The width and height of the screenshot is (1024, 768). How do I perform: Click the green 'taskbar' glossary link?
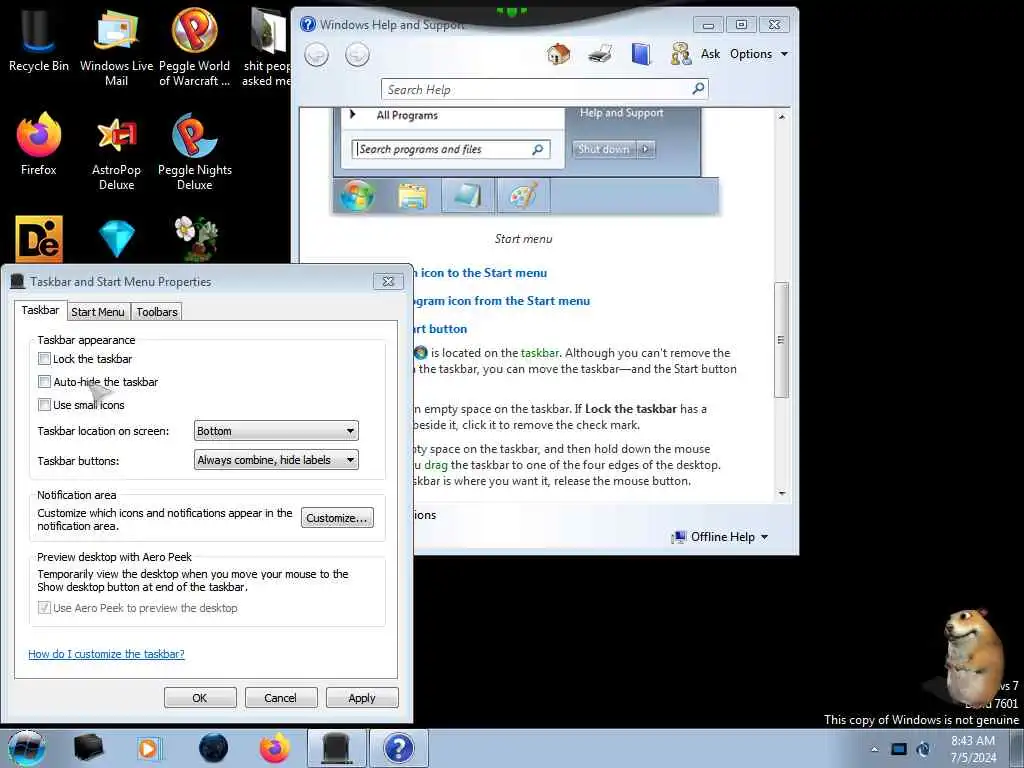(539, 353)
